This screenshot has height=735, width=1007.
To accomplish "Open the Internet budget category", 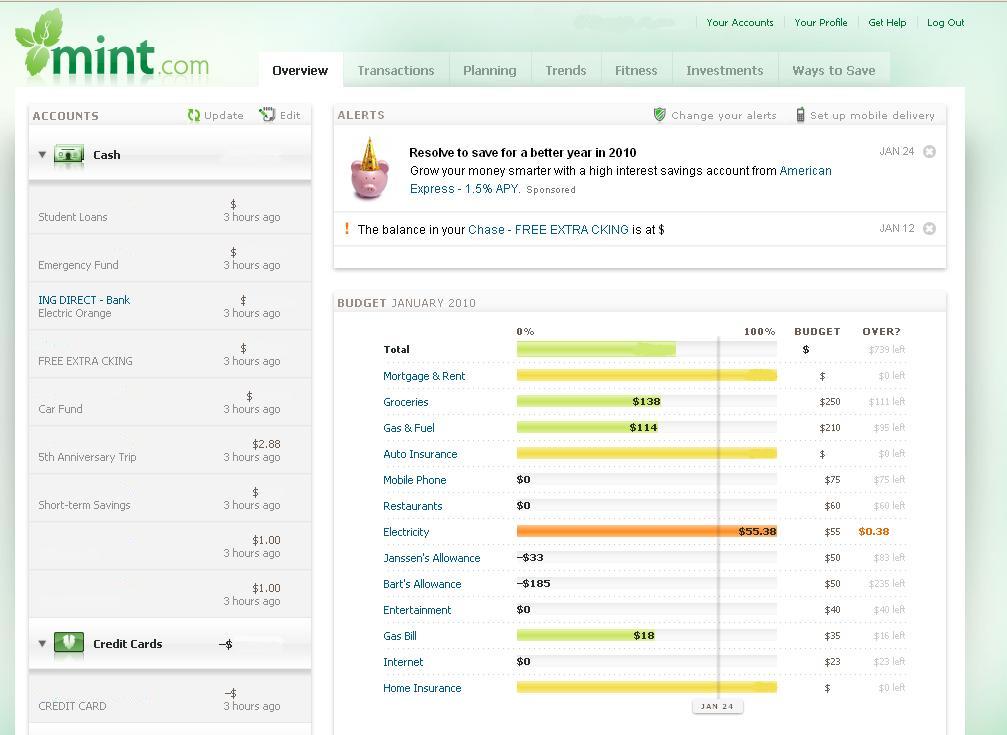I will (x=403, y=662).
